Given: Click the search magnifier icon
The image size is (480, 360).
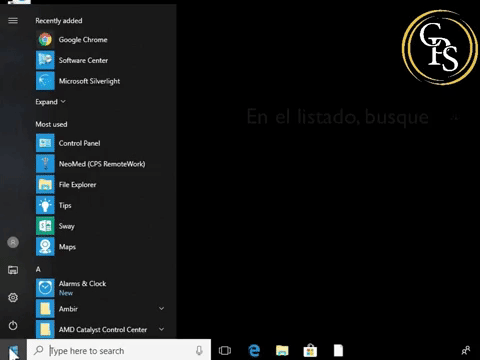Looking at the screenshot, I should pos(39,350).
